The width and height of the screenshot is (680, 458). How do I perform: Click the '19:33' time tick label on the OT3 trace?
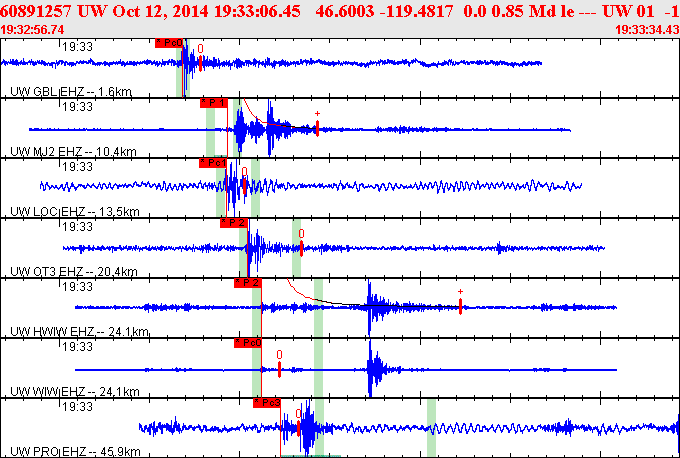point(78,226)
